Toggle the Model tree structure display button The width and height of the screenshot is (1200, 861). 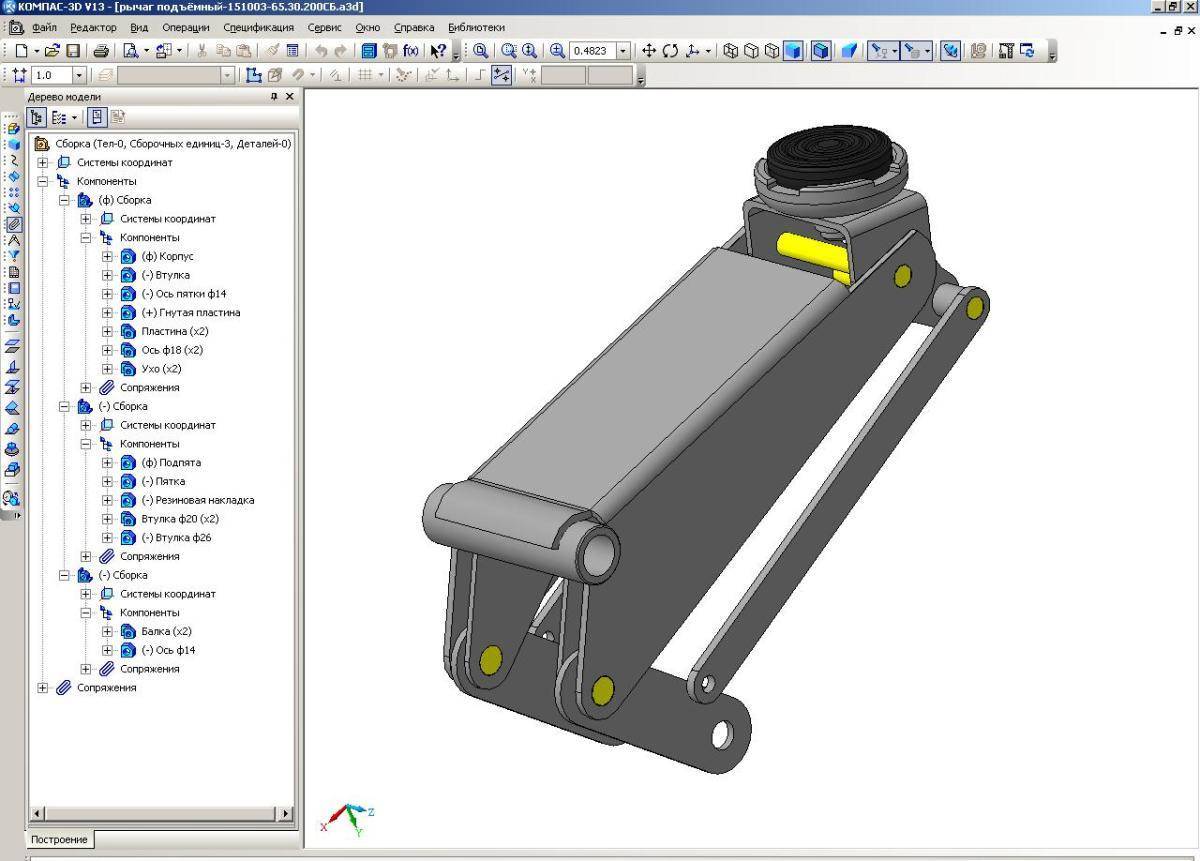(37, 117)
